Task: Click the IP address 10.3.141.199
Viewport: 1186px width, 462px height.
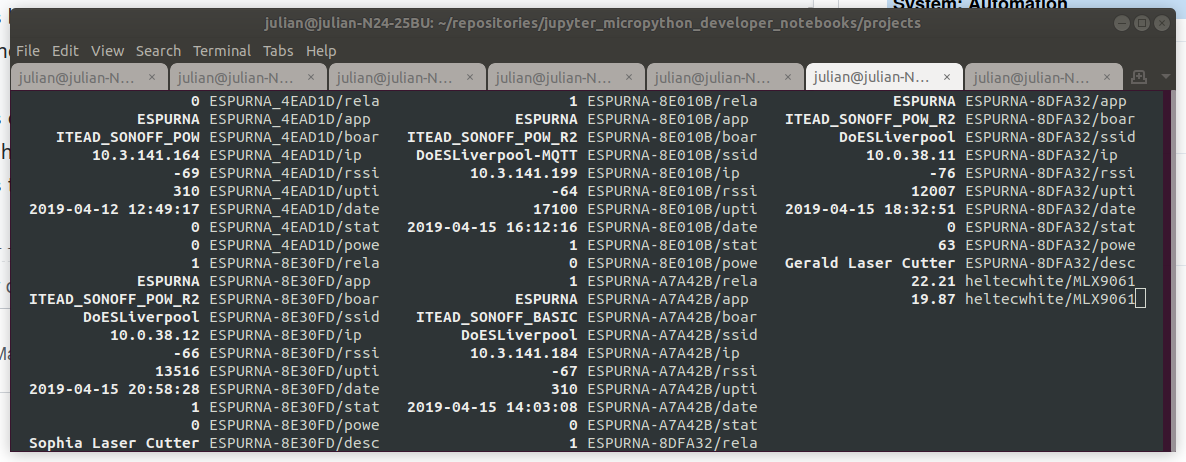Action: (524, 173)
